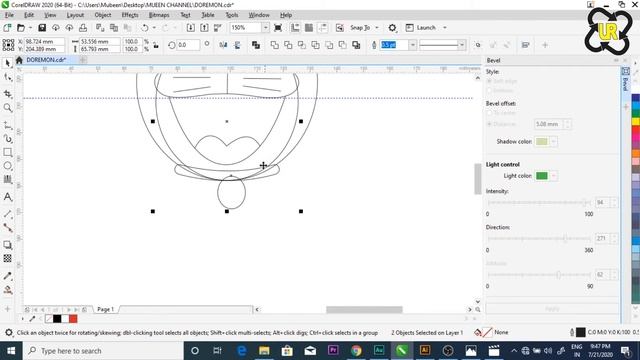
Task: Select the Ellipse tool
Action: (x=7, y=166)
